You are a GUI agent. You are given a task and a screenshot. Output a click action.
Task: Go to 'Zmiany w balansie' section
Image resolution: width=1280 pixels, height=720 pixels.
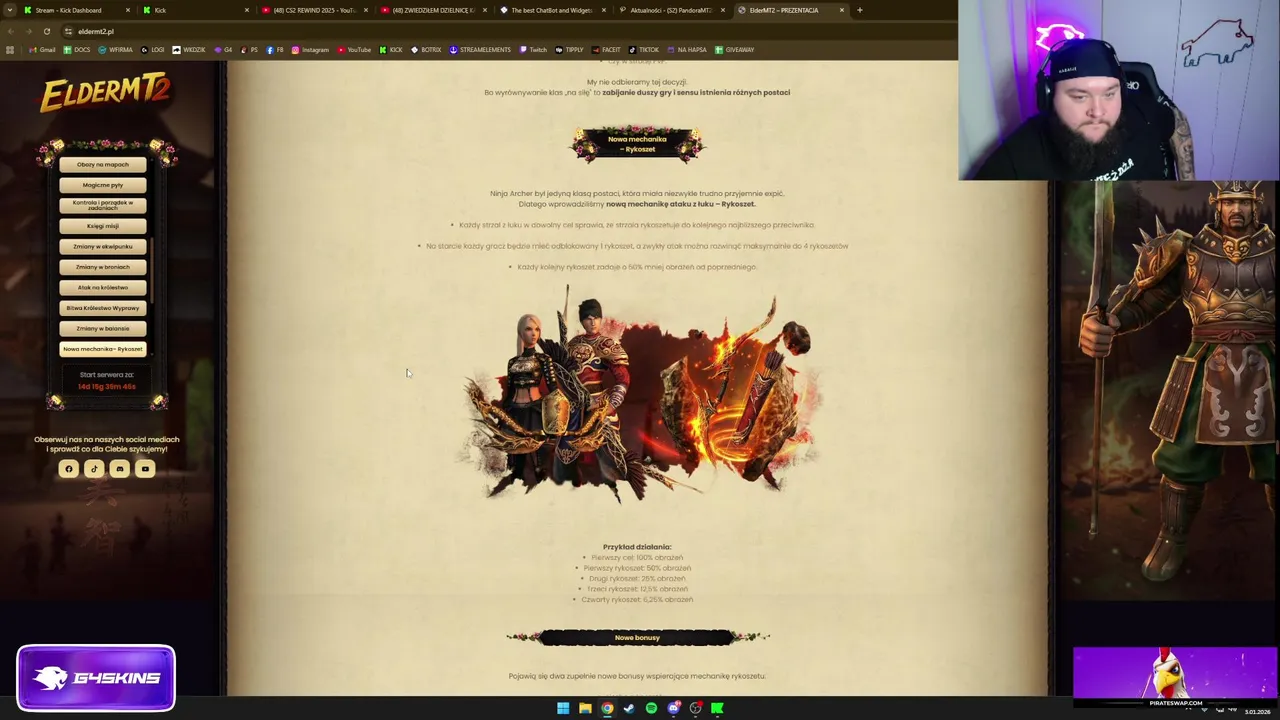(103, 328)
